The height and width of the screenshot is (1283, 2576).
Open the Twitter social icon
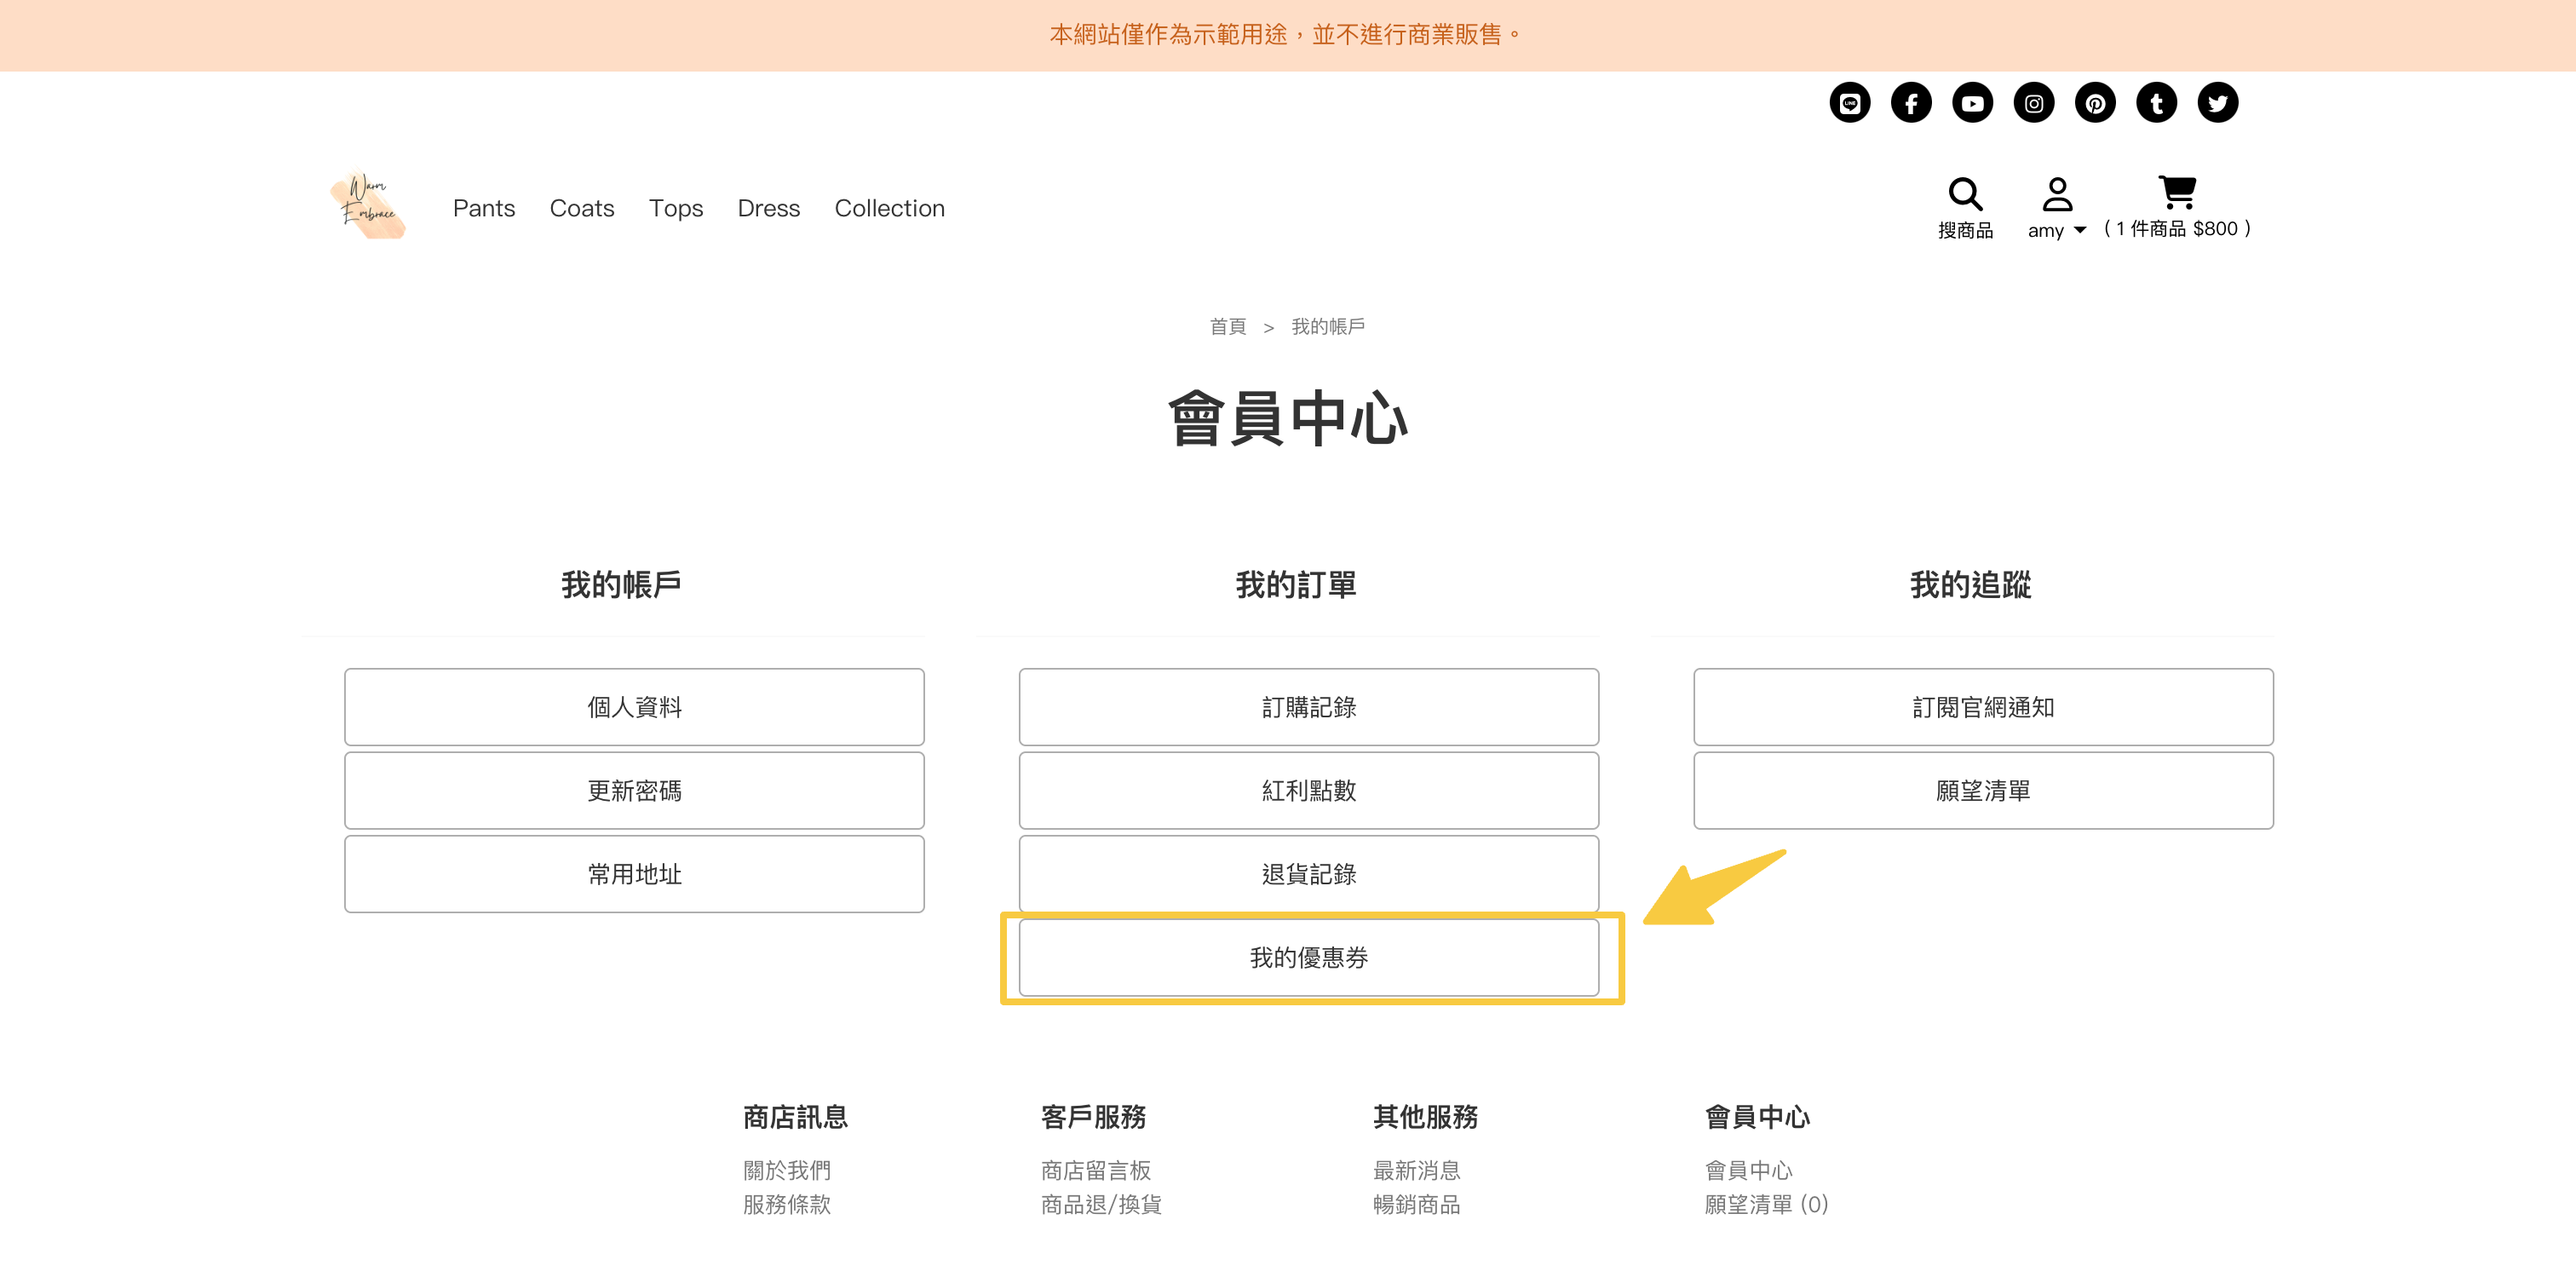2217,103
